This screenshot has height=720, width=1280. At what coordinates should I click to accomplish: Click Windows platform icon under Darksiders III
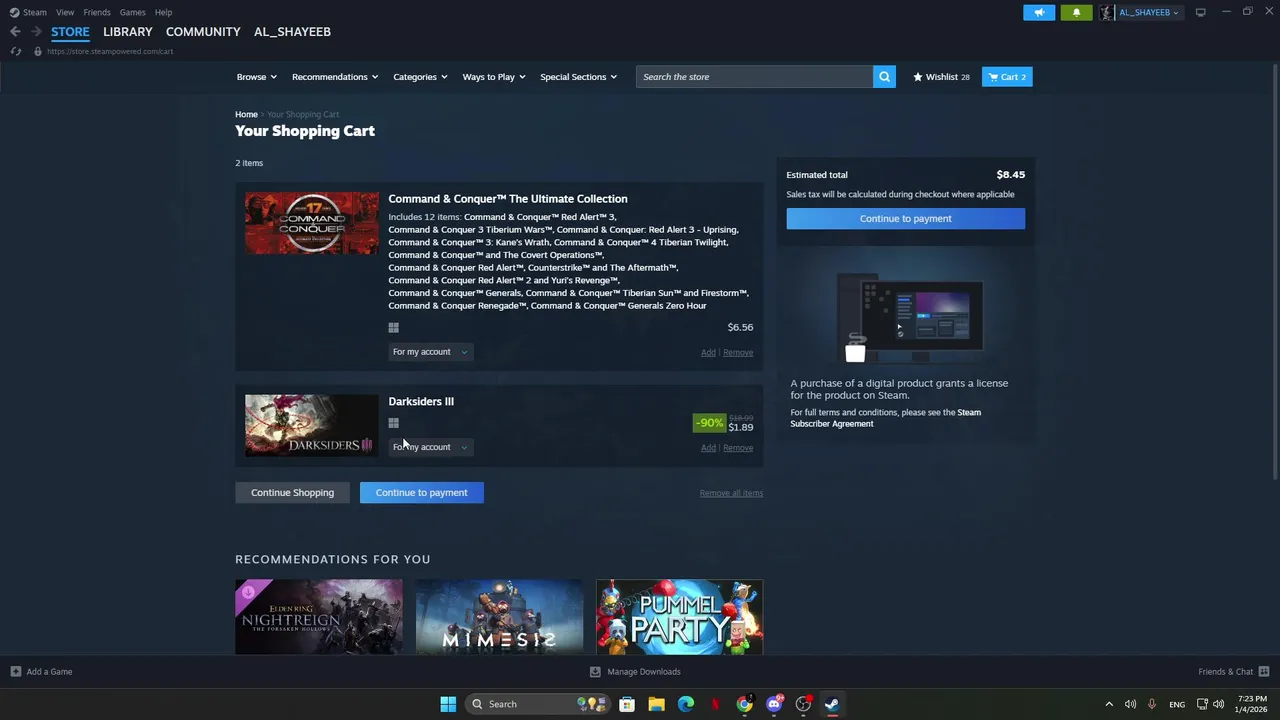[x=393, y=423]
